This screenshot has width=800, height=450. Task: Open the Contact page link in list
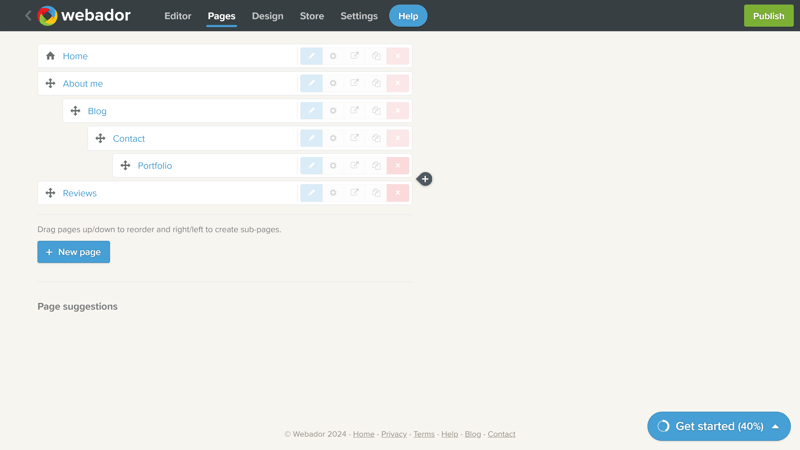(x=129, y=139)
